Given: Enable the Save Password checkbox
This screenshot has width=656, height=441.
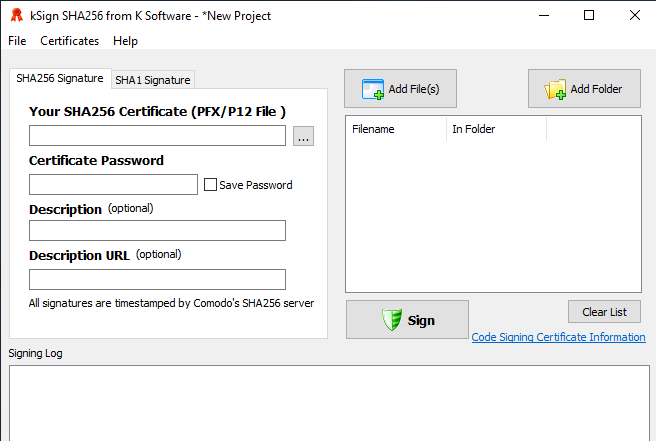Looking at the screenshot, I should click(x=210, y=184).
